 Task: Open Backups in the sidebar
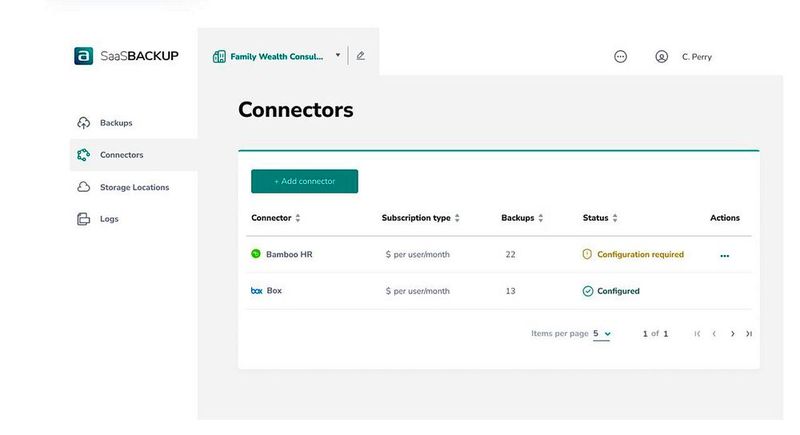[116, 123]
